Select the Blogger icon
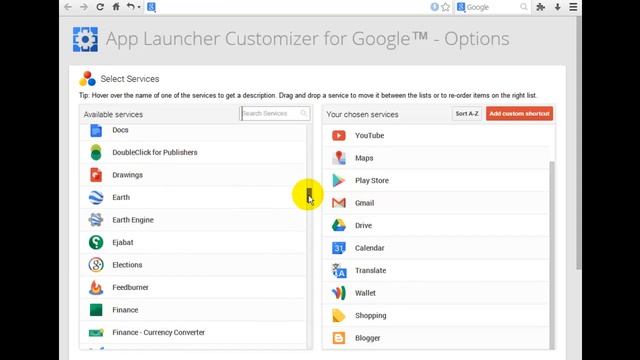This screenshot has height=360, width=640. pos(339,338)
